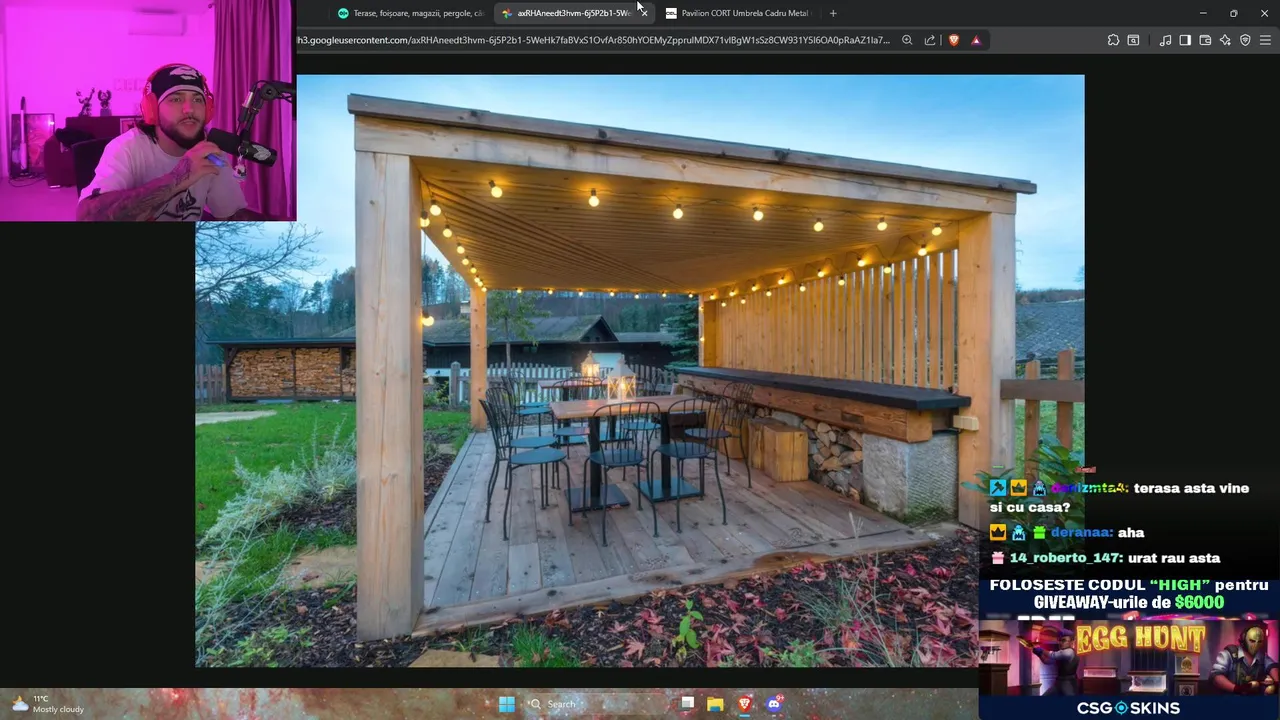Viewport: 1280px width, 720px height.
Task: Click the share page icon
Action: (930, 40)
